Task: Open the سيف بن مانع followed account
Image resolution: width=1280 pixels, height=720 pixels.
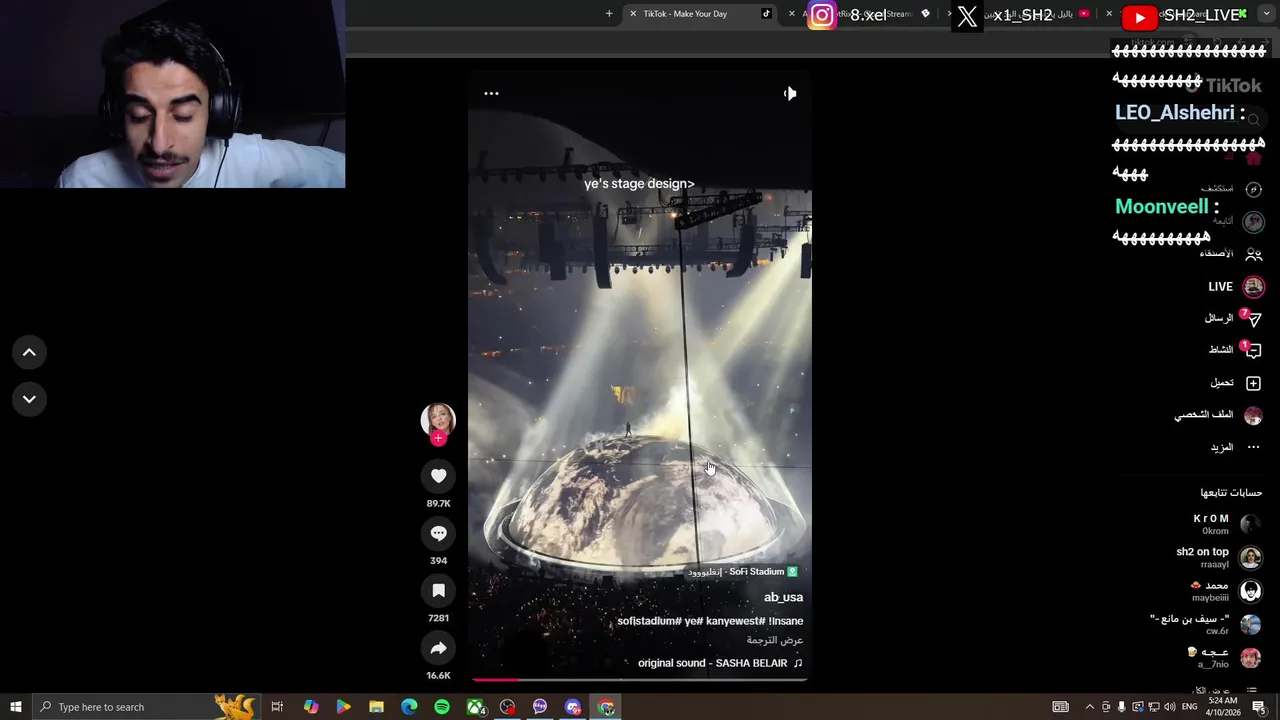Action: (x=1205, y=625)
